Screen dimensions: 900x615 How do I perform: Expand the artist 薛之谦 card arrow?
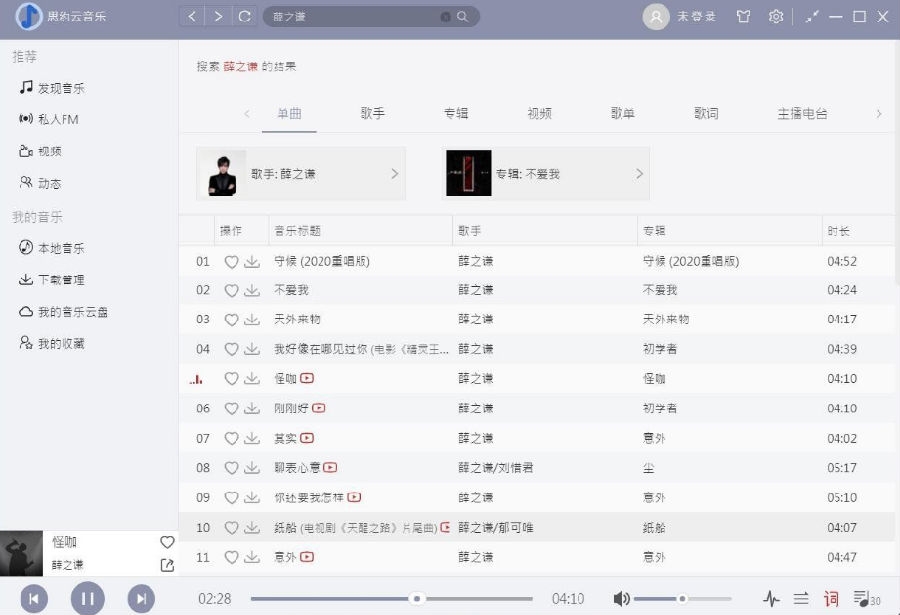(x=394, y=173)
